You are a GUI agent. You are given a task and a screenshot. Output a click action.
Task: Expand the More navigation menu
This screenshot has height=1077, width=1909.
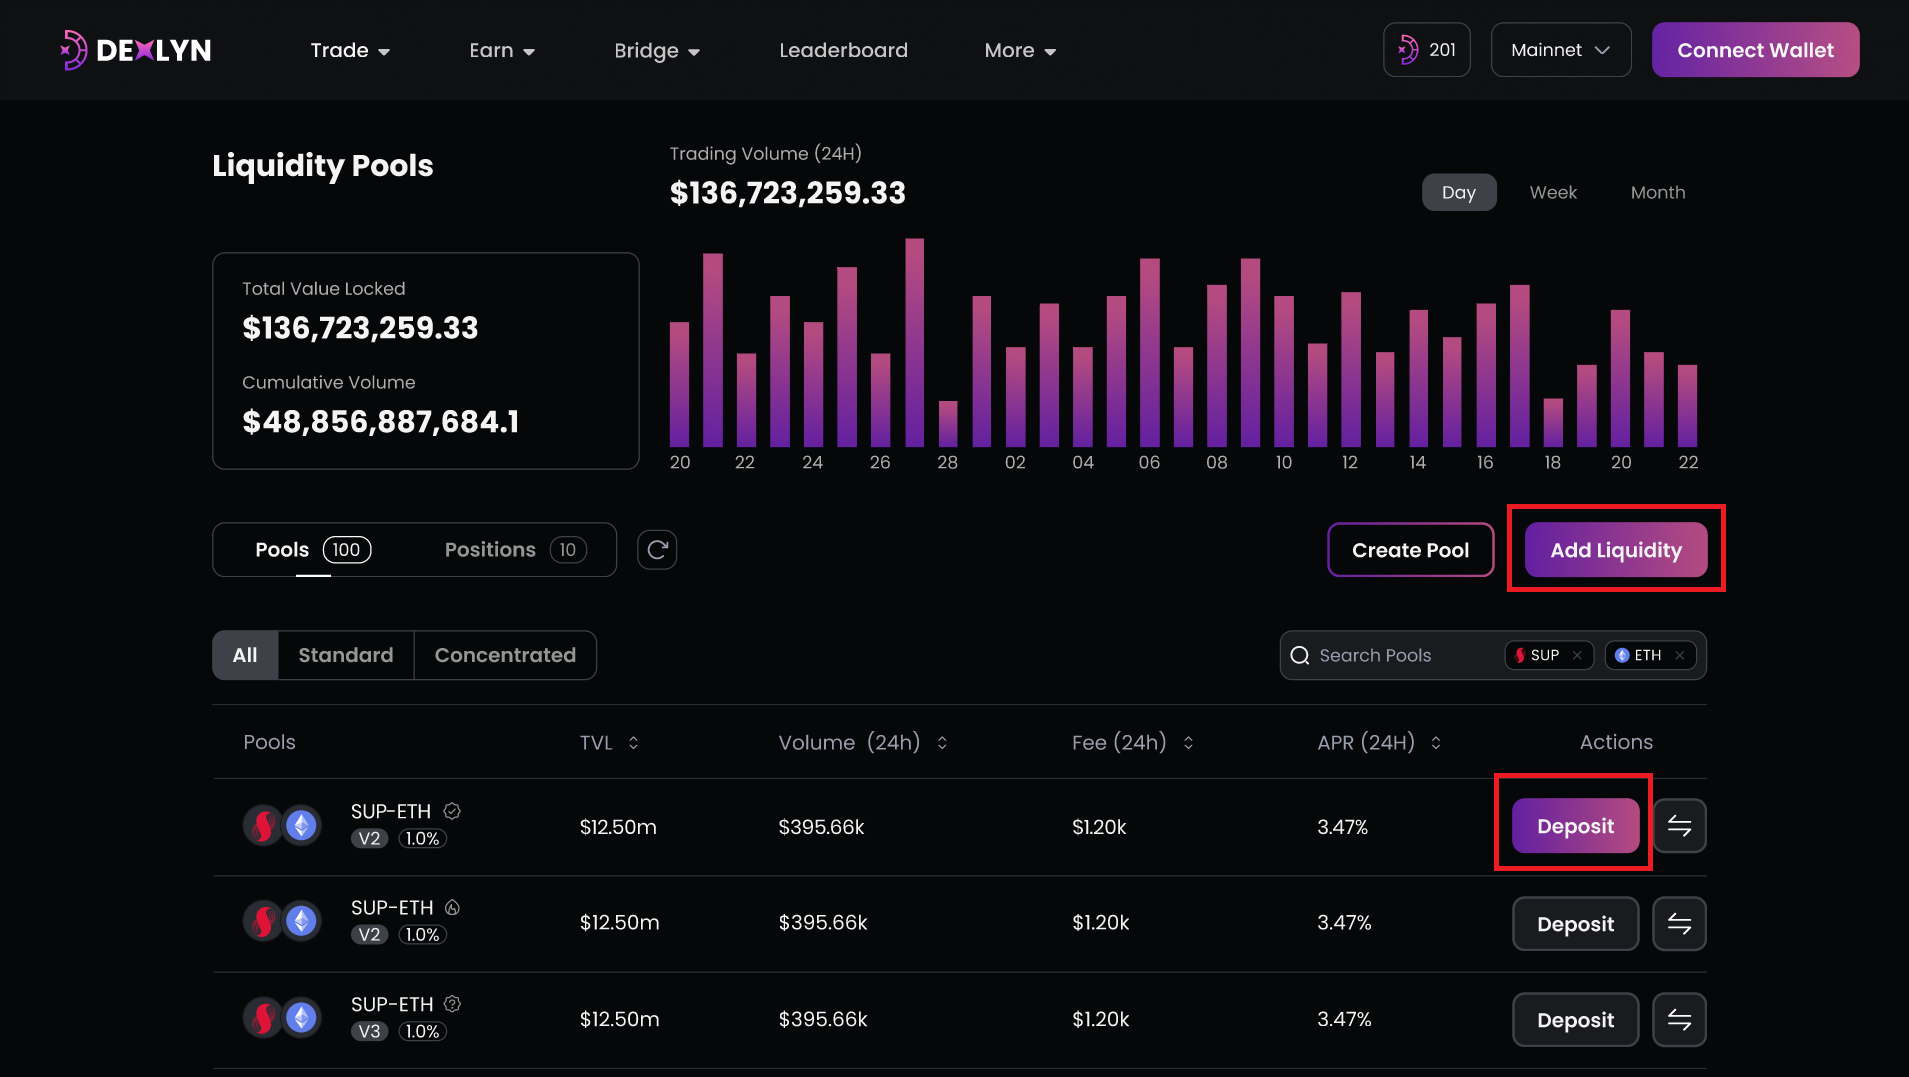click(1019, 50)
